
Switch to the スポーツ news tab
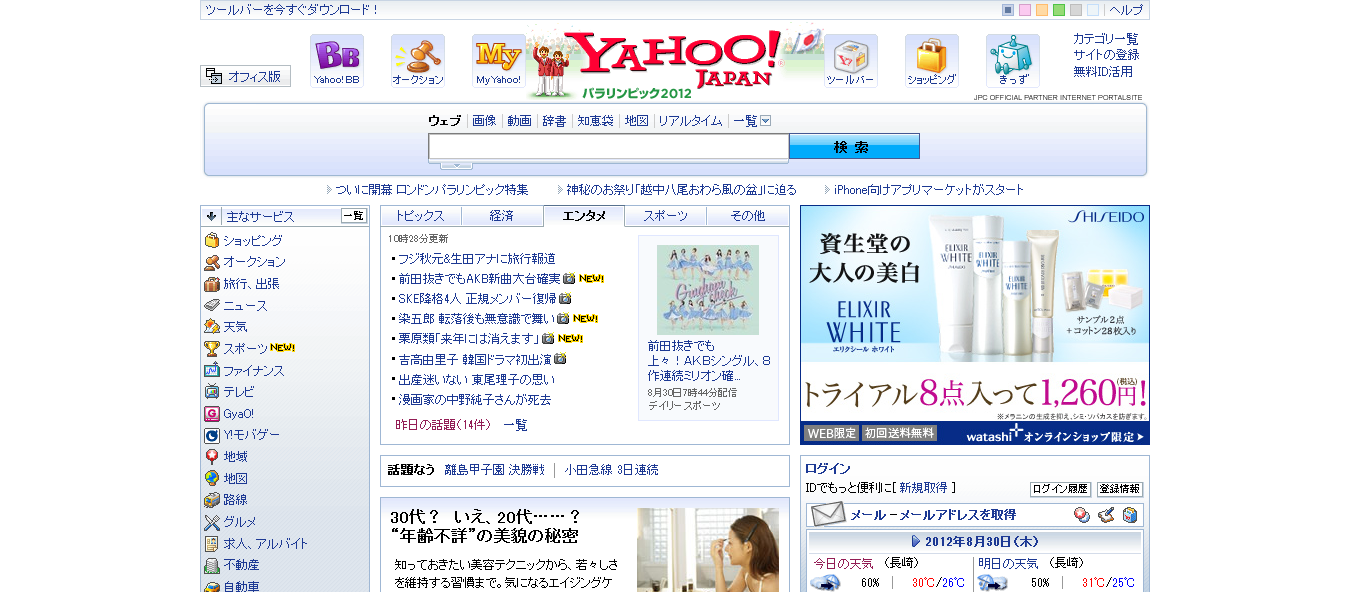(666, 216)
